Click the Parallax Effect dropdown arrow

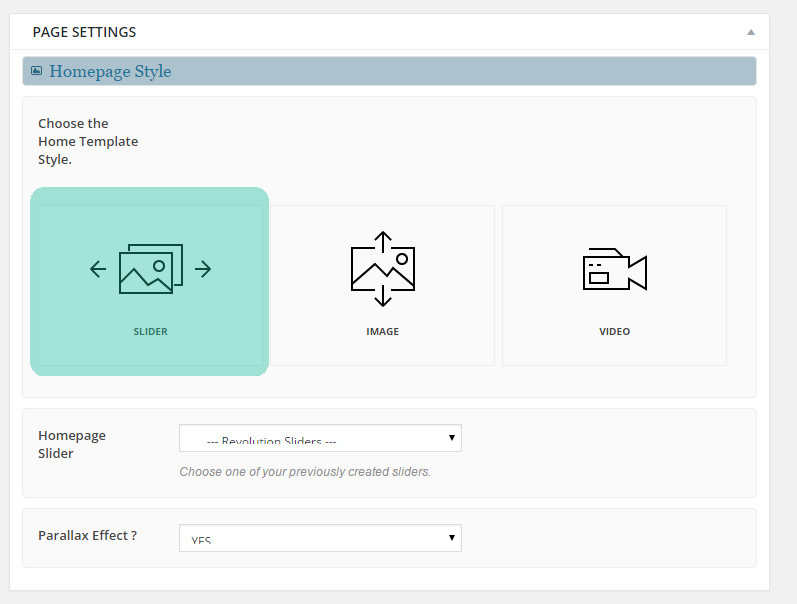click(452, 538)
